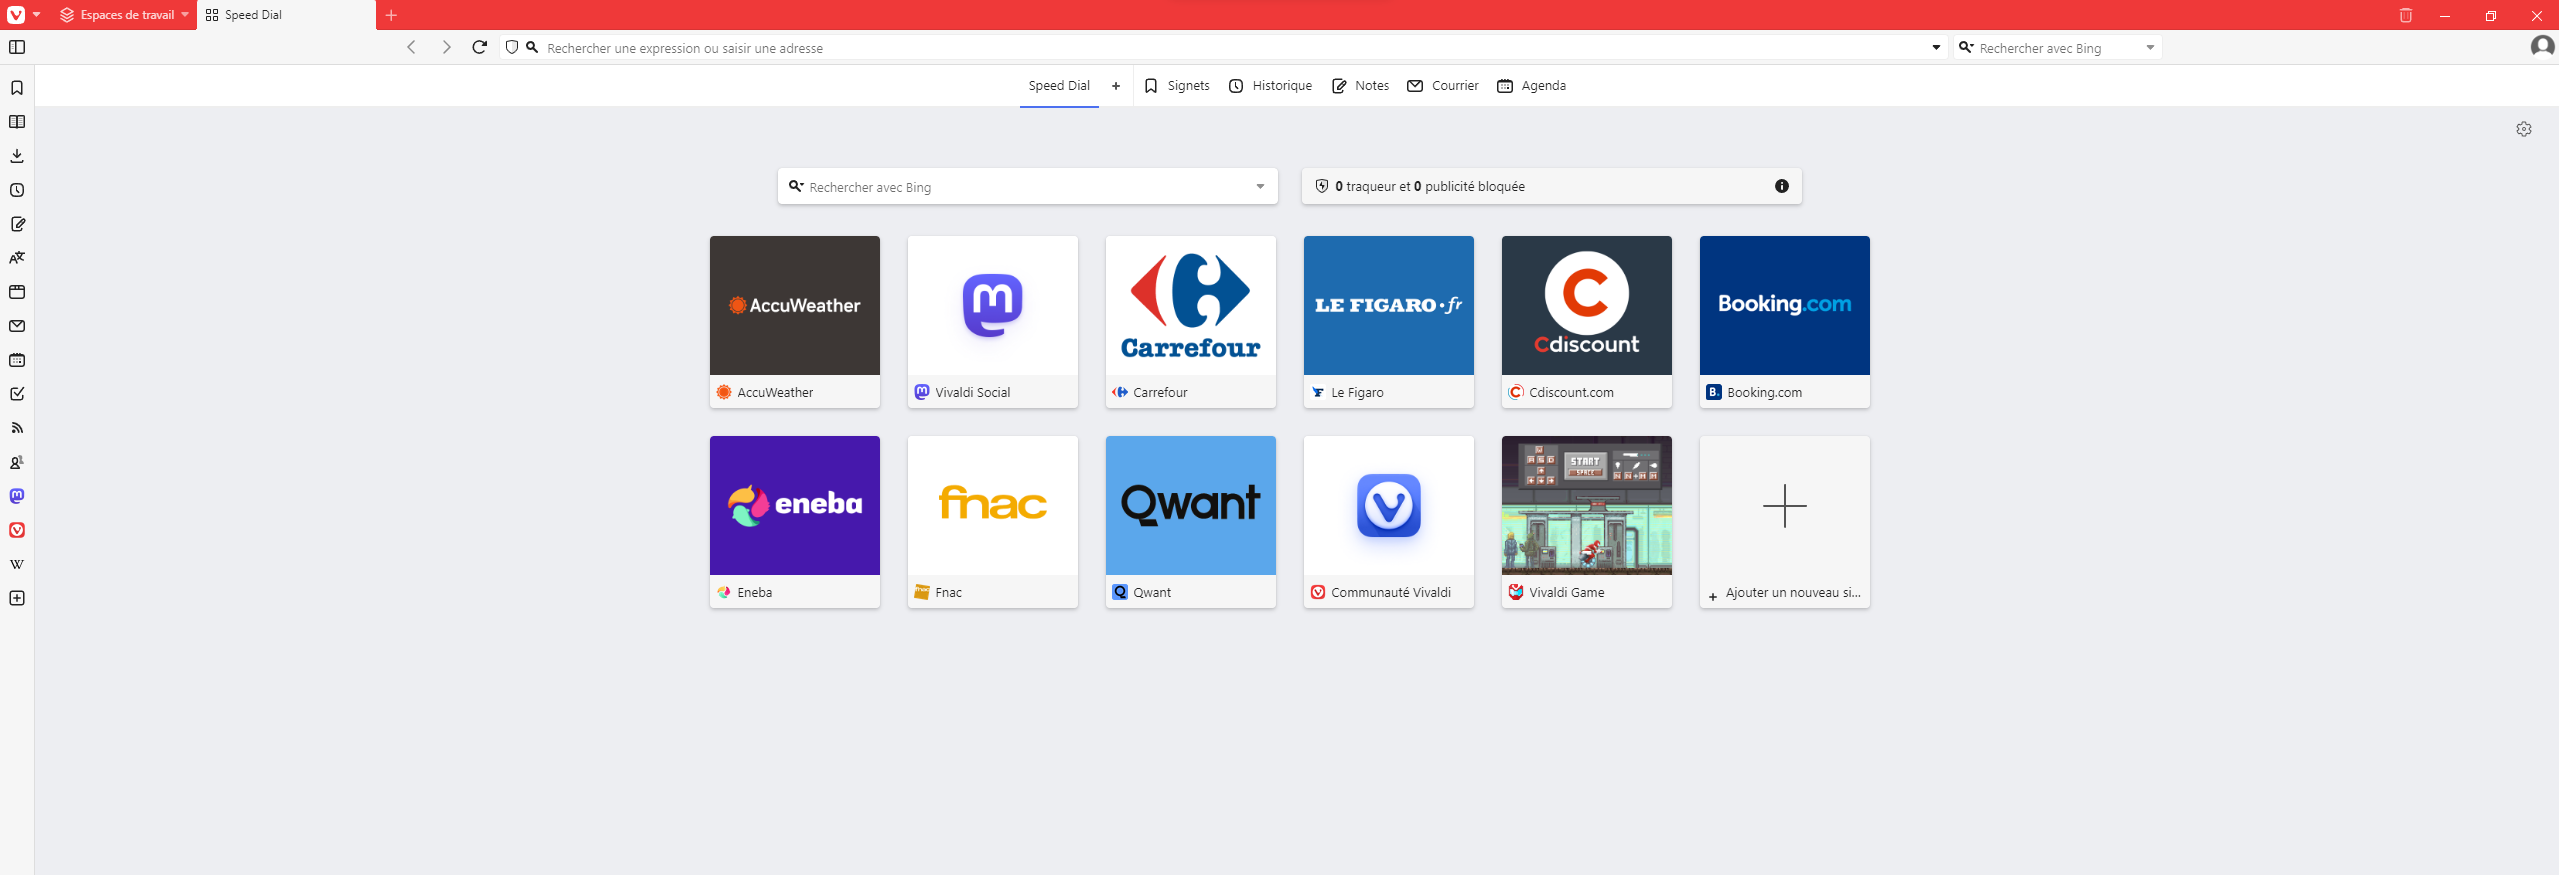Expand toolbar search field dropdown arrow
This screenshot has width=2559, height=875.
(x=2150, y=48)
